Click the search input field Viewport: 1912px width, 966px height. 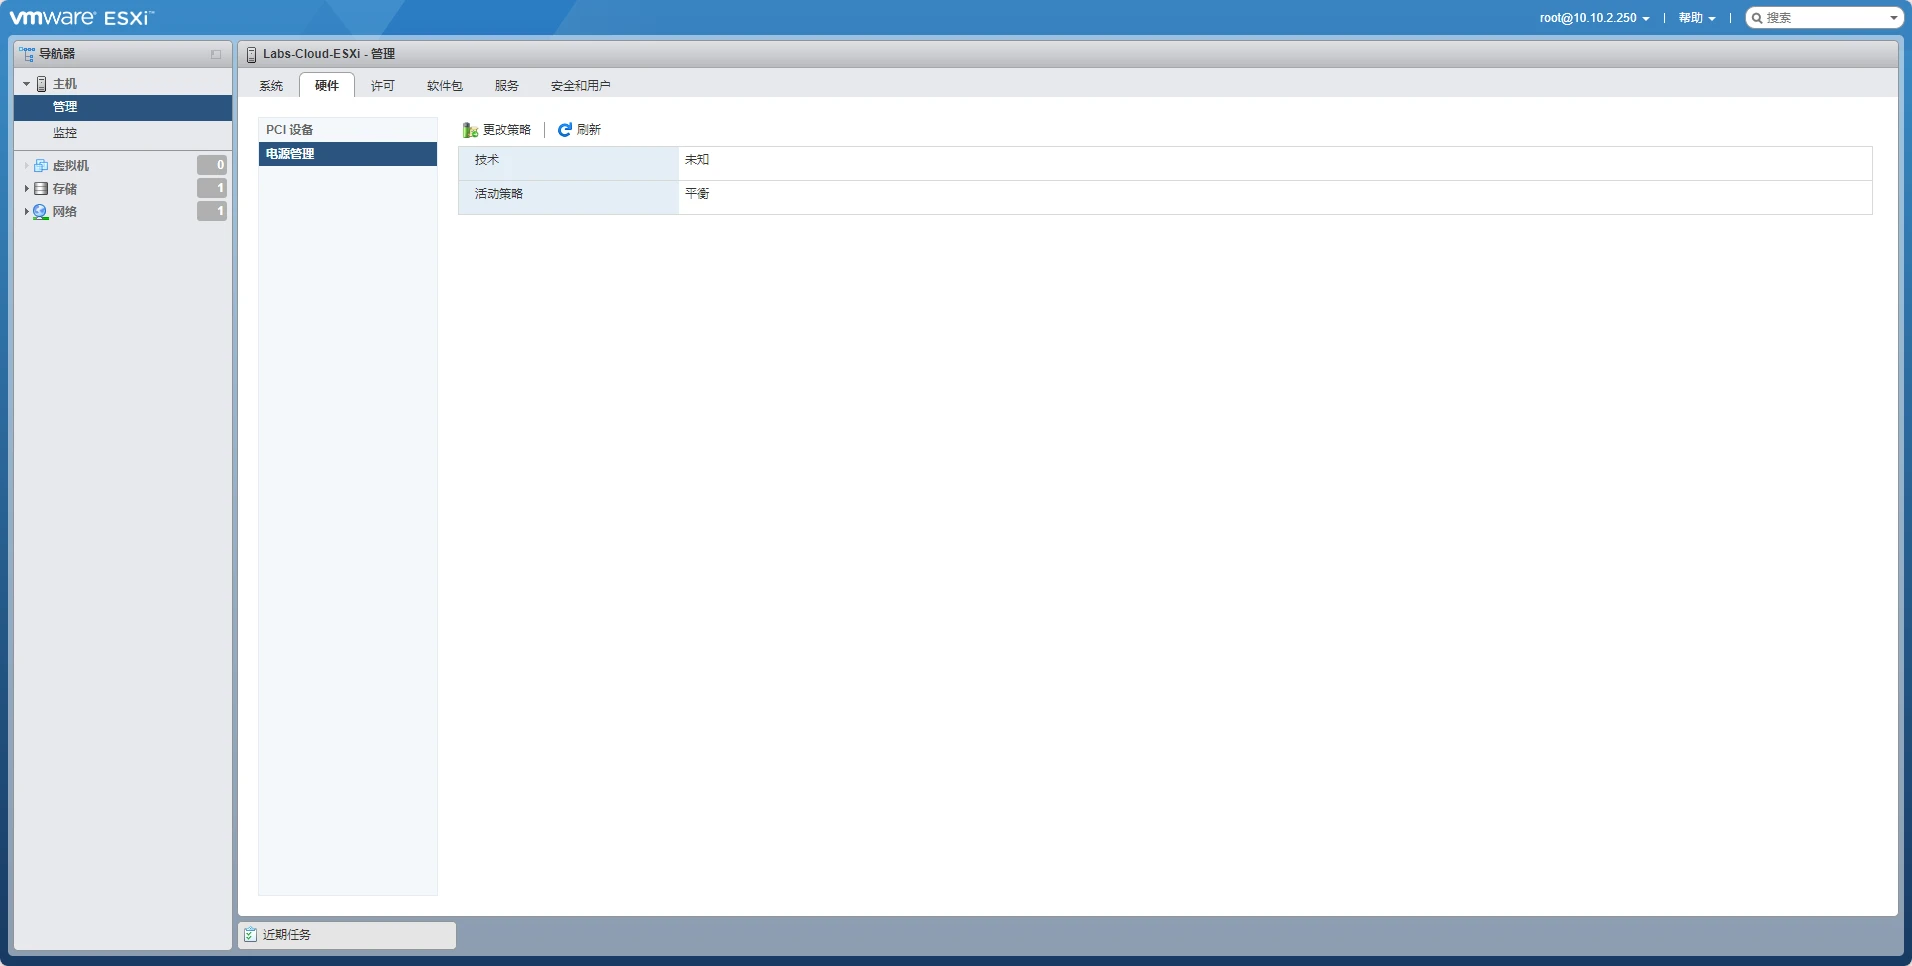coord(1823,18)
